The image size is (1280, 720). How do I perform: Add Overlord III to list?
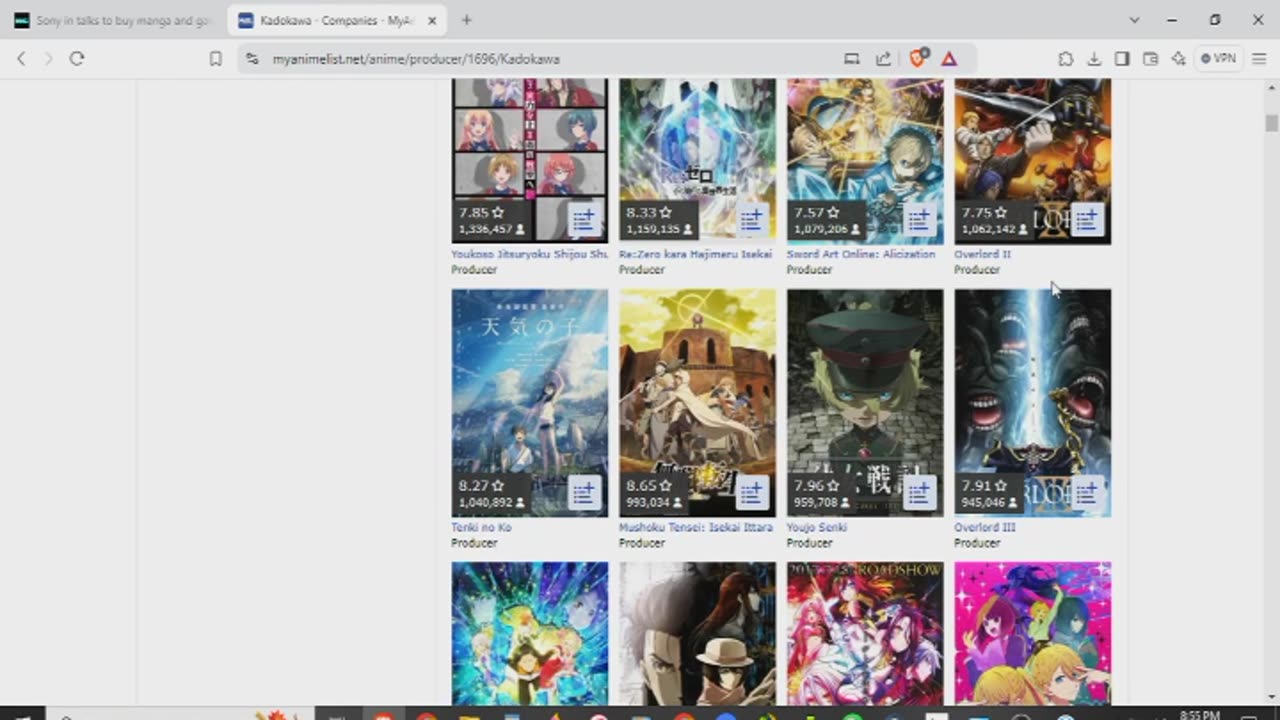click(x=1087, y=492)
